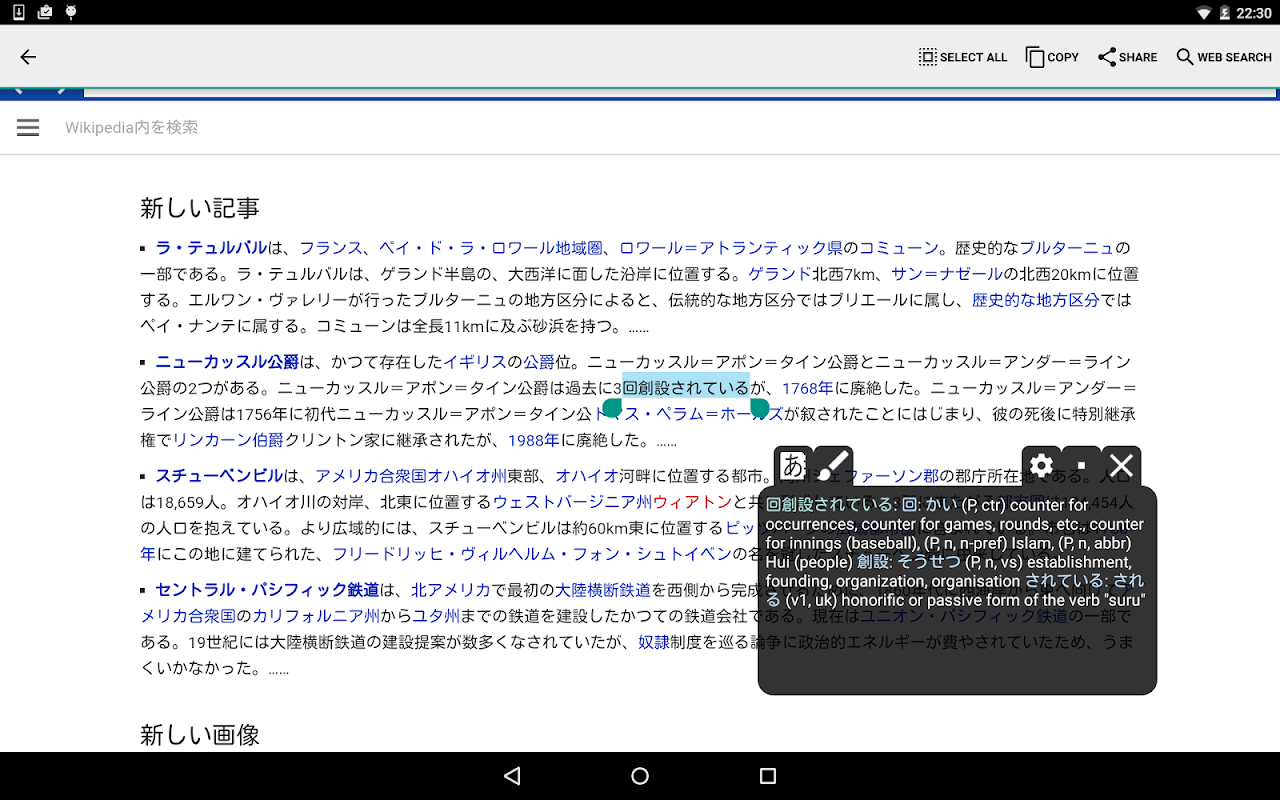Viewport: 1280px width, 800px height.
Task: Tap the highlighted 回創設されている text
Action: (x=685, y=388)
